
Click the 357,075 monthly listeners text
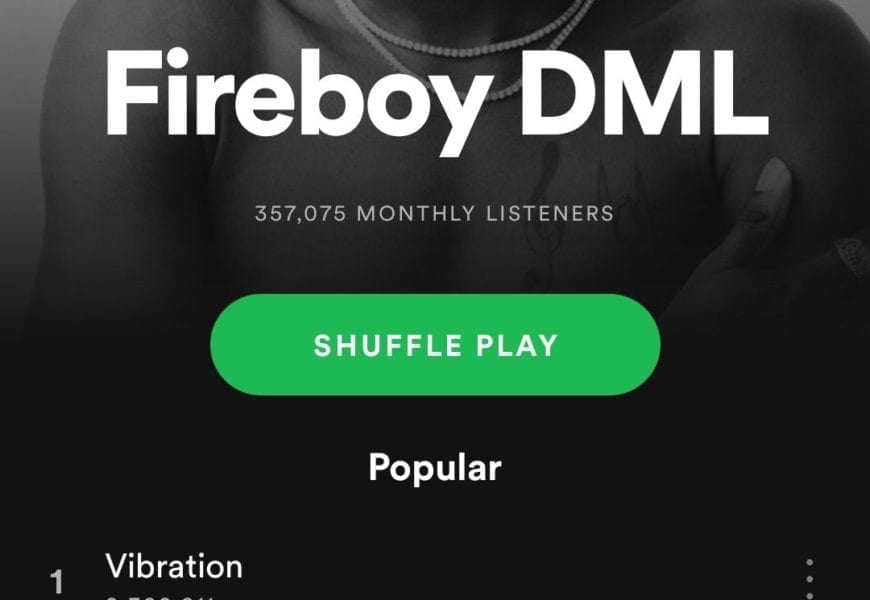click(434, 214)
